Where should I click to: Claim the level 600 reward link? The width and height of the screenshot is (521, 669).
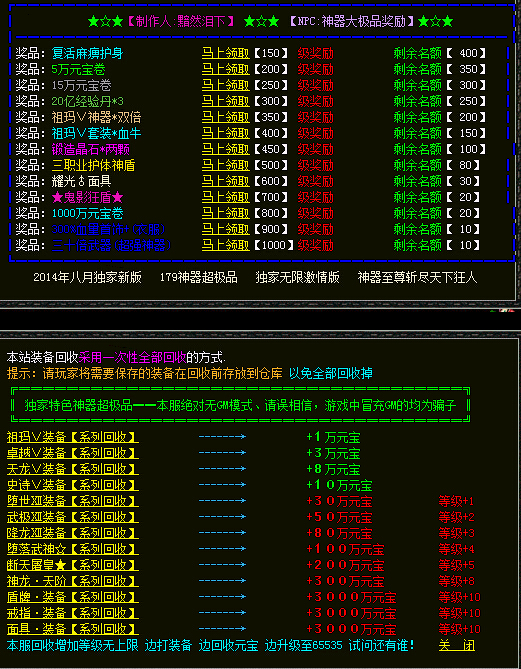pos(226,182)
